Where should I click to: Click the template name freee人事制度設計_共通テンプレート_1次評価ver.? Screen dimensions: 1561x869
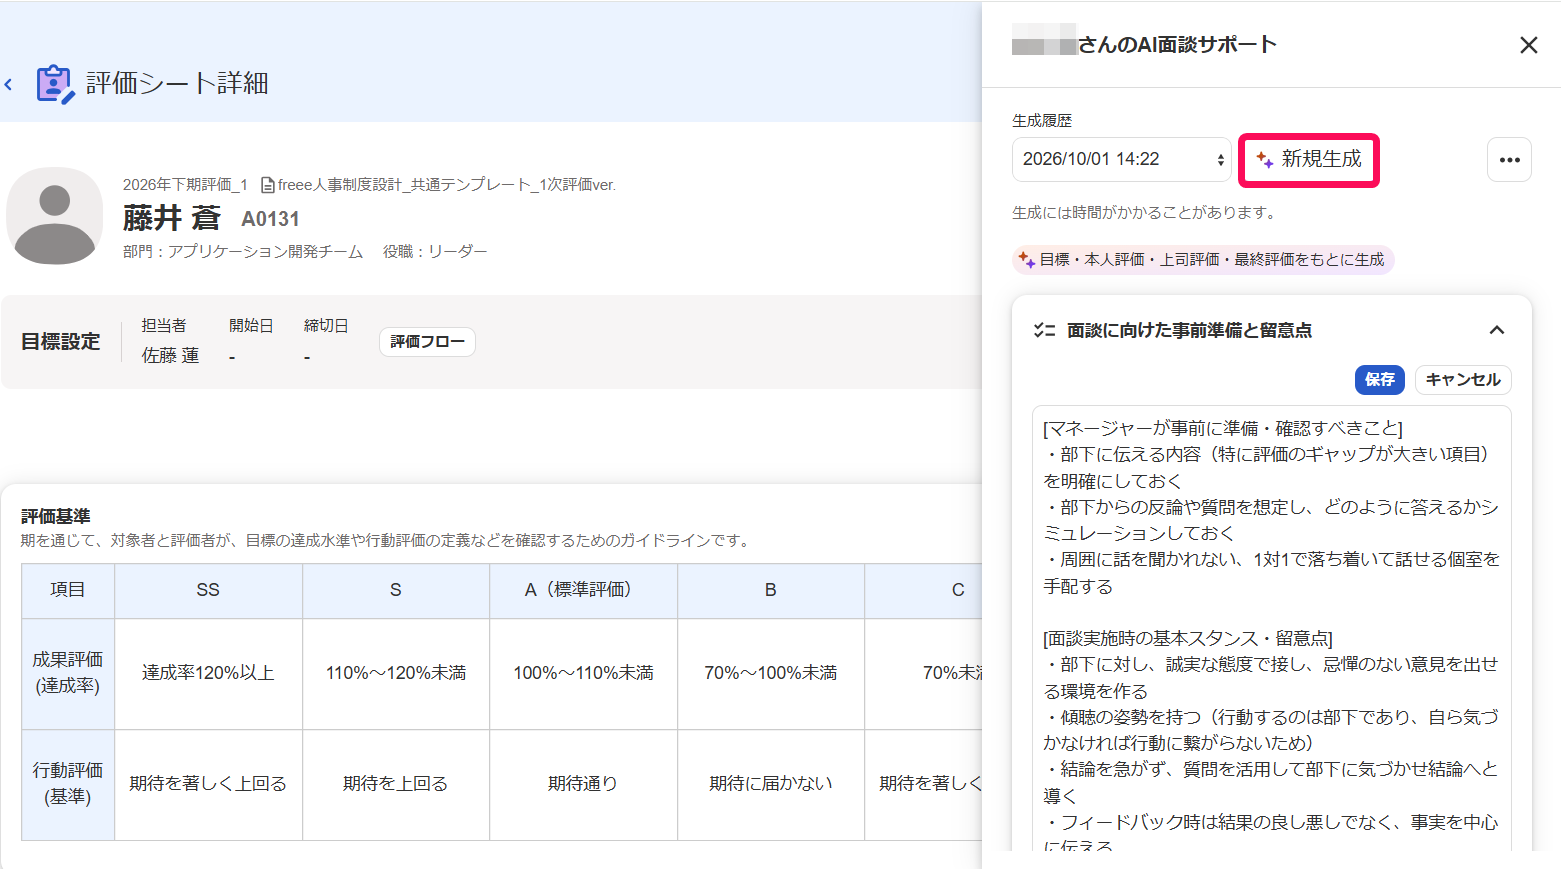click(446, 185)
